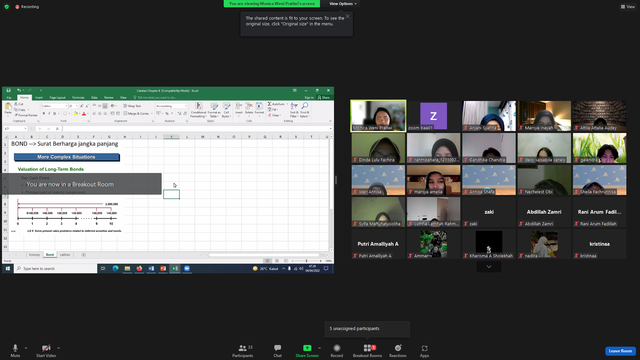Open the Page Layout ribbon tab
The height and width of the screenshot is (360, 640).
click(x=58, y=98)
